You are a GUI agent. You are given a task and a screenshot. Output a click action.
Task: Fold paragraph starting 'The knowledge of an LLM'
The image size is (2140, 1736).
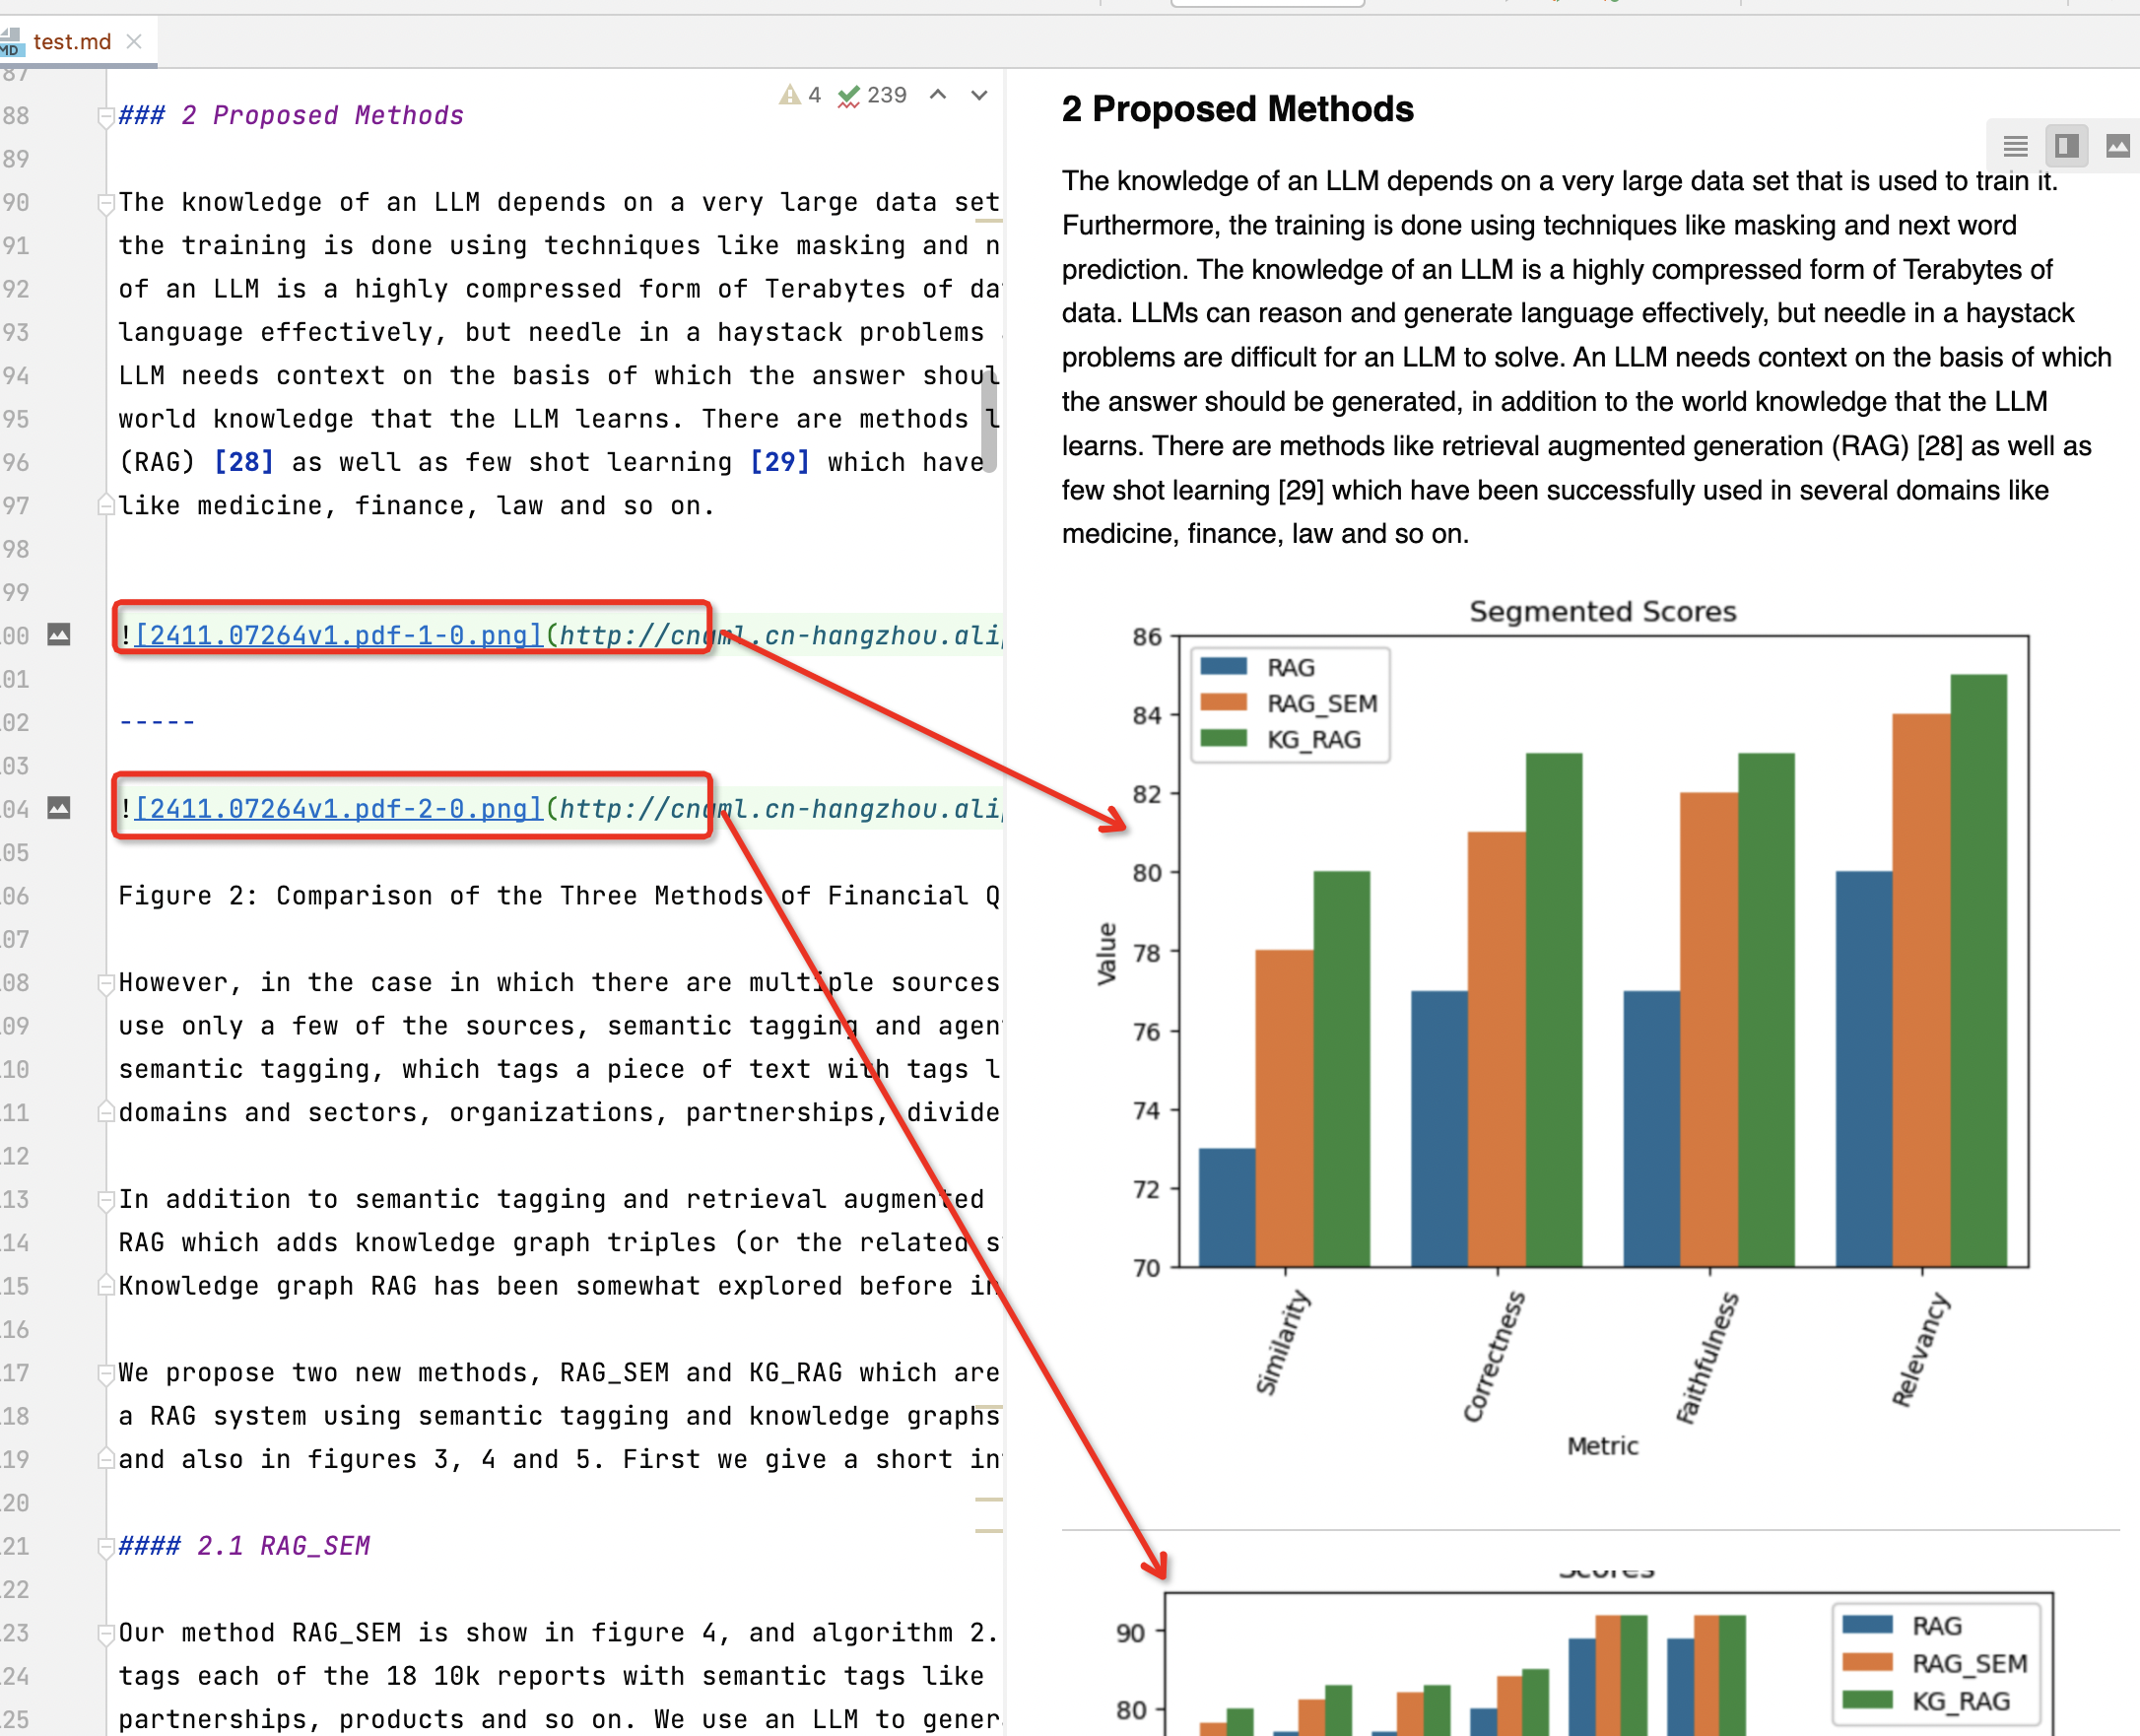pyautogui.click(x=105, y=204)
